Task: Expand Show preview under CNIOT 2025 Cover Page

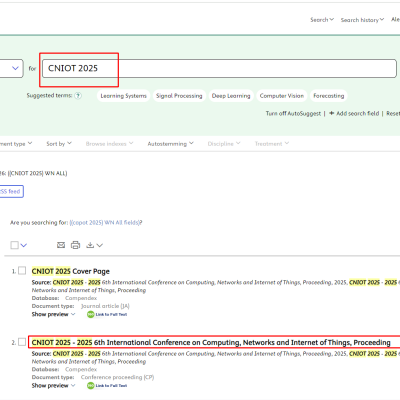Action: 53,314
